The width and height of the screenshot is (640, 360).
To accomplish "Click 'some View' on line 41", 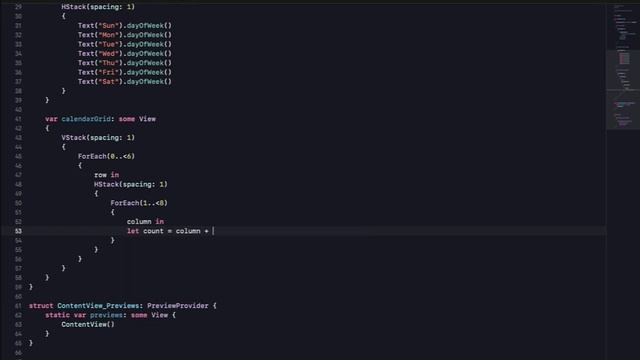I will click(x=137, y=119).
